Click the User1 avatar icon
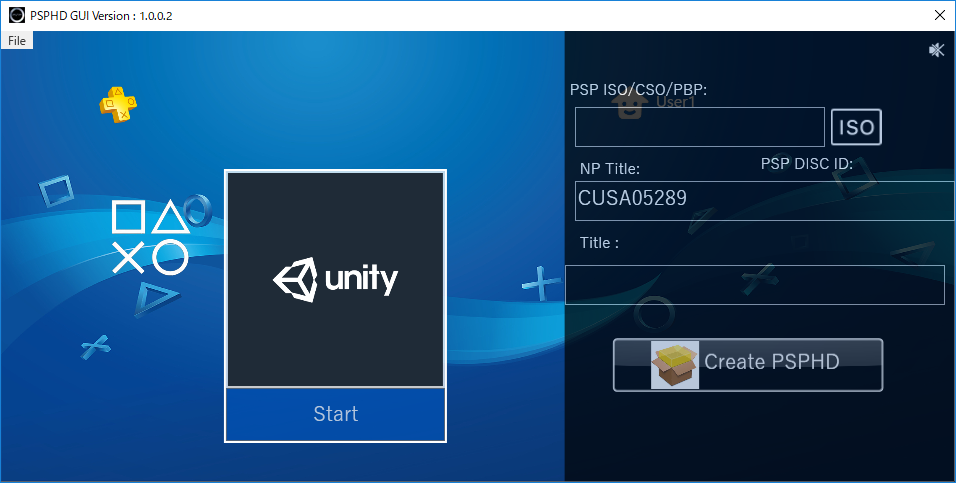This screenshot has height=483, width=956. [x=630, y=105]
